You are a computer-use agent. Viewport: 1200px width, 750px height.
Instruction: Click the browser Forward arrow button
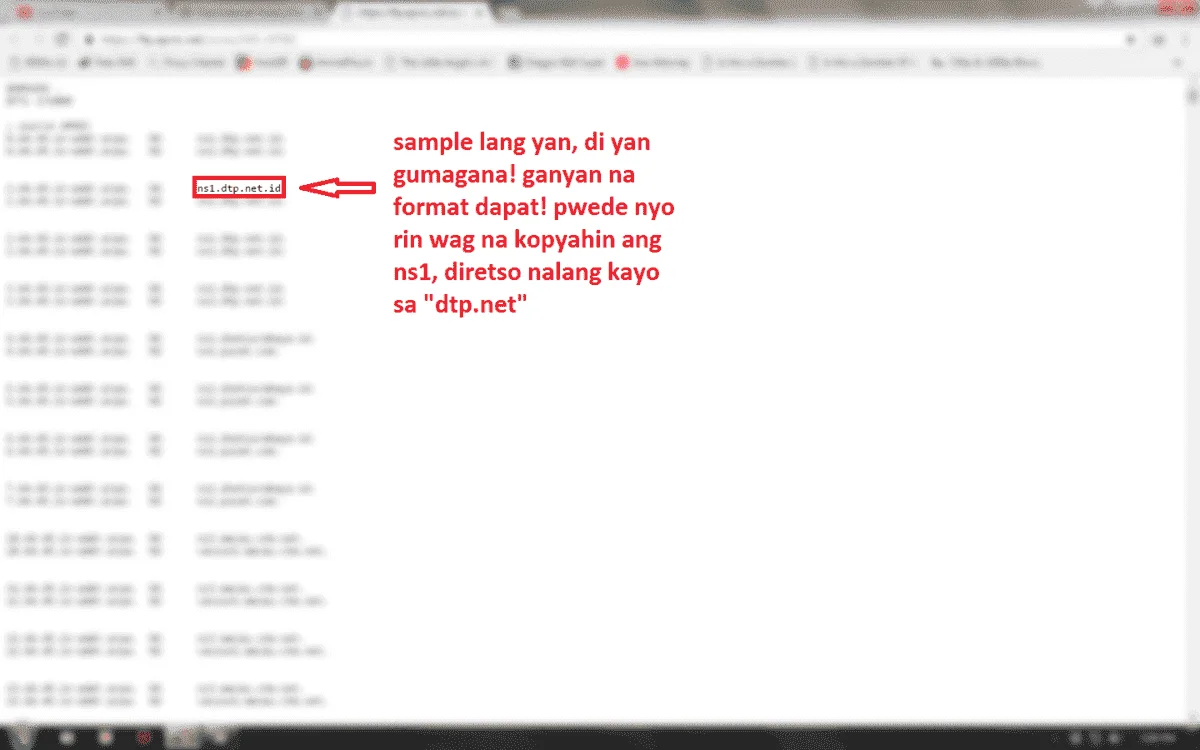[38, 39]
